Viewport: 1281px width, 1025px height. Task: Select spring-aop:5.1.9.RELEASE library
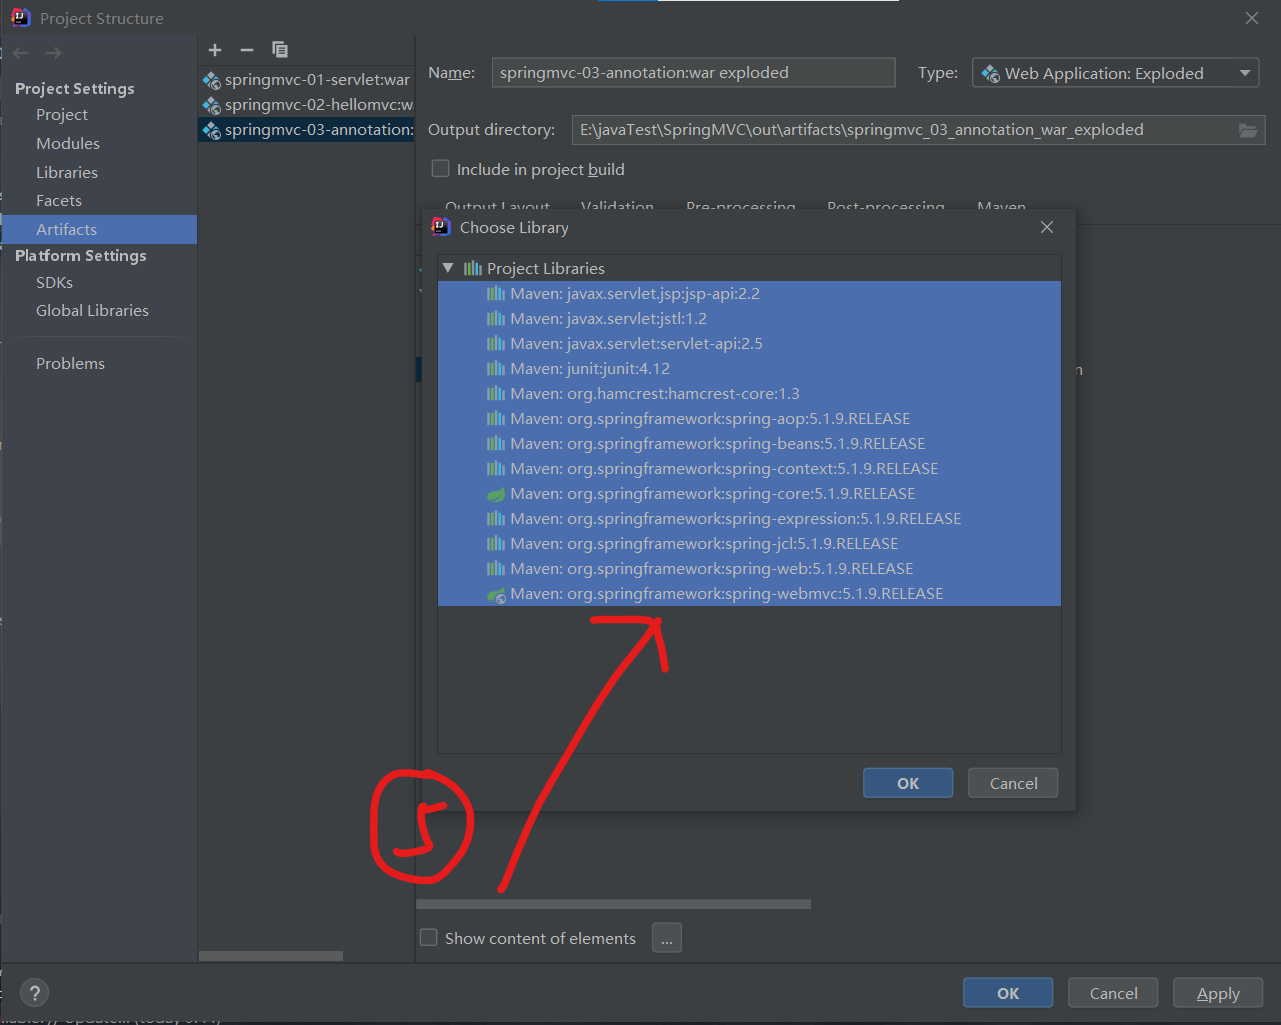pyautogui.click(x=749, y=419)
